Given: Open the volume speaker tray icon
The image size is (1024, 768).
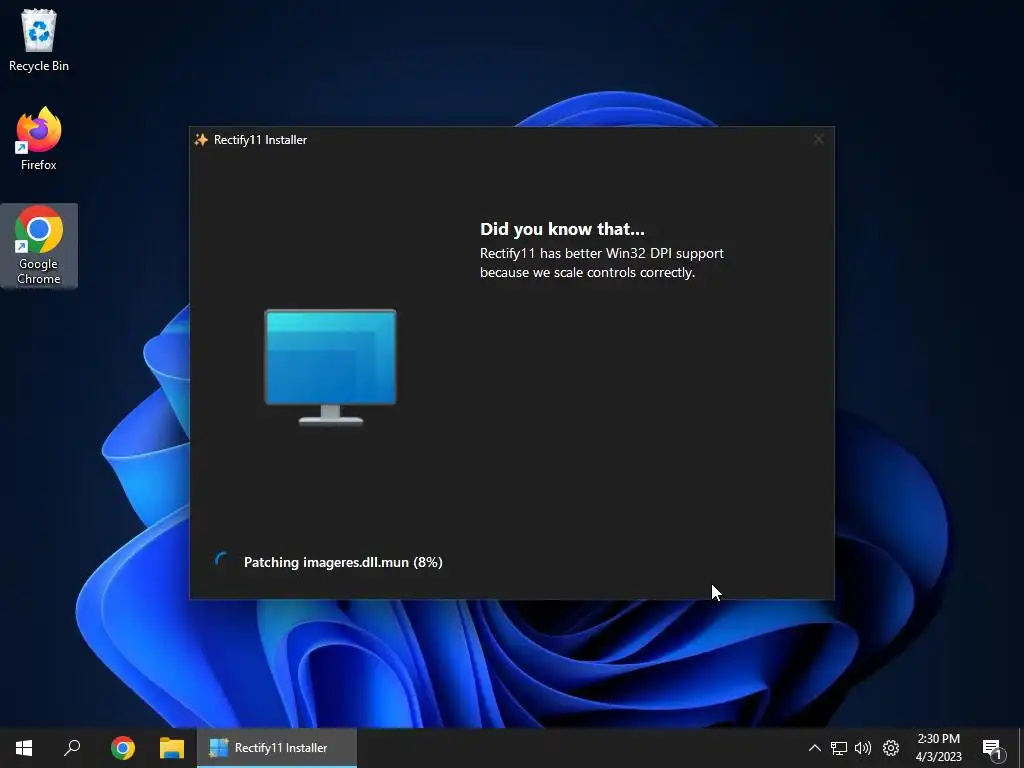Looking at the screenshot, I should [x=863, y=748].
